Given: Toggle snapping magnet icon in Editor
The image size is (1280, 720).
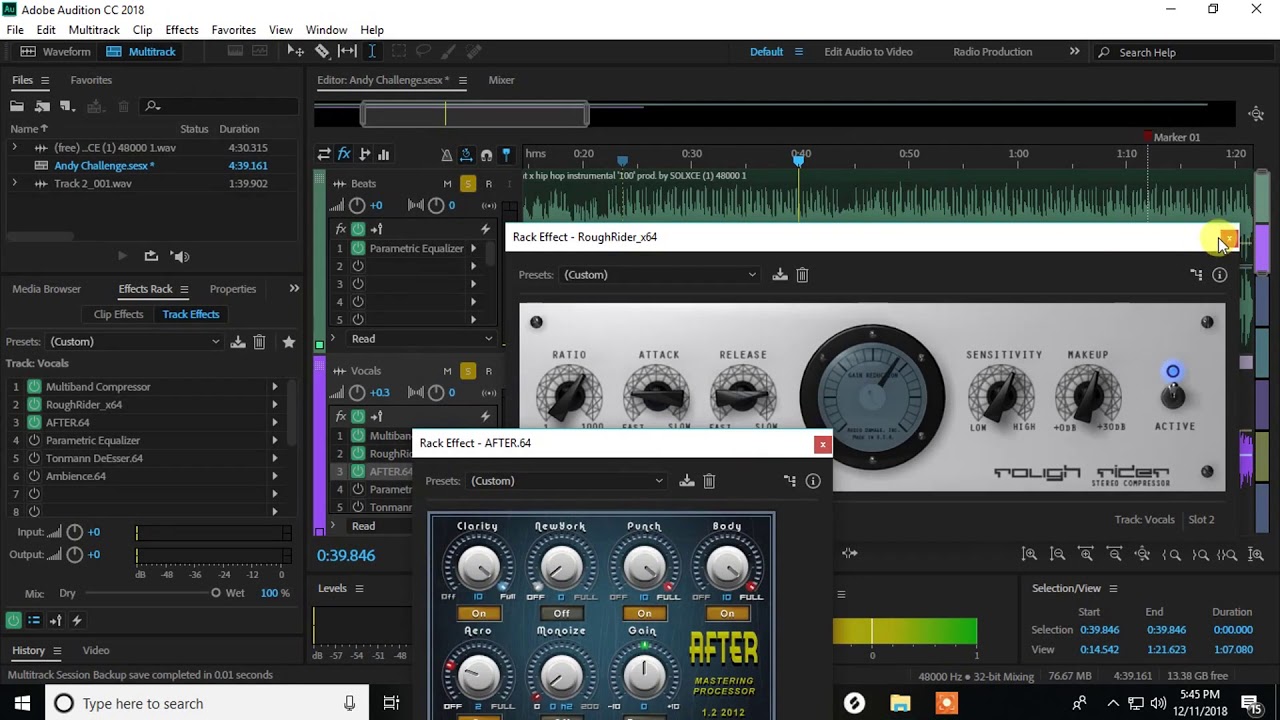Looking at the screenshot, I should coord(486,155).
